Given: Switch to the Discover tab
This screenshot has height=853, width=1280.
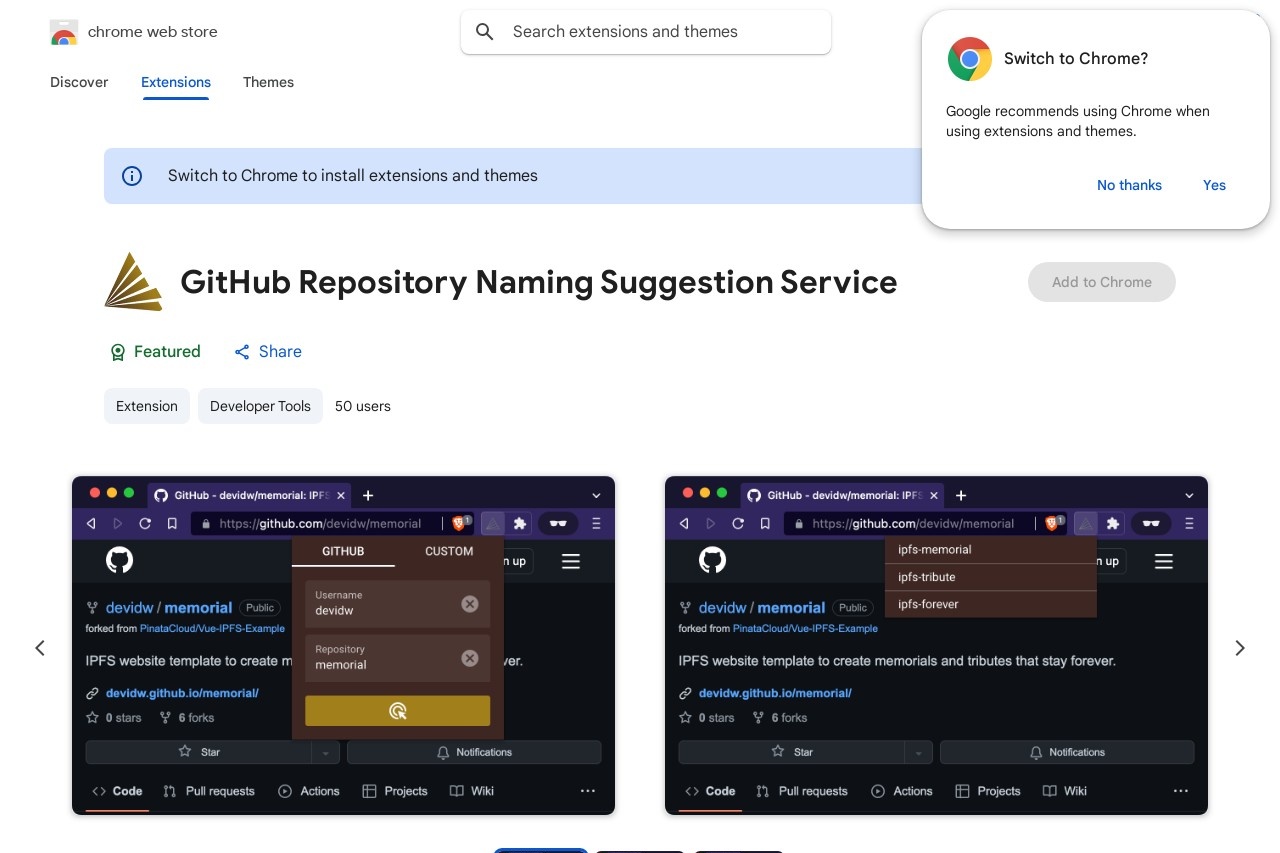Looking at the screenshot, I should click(x=79, y=82).
